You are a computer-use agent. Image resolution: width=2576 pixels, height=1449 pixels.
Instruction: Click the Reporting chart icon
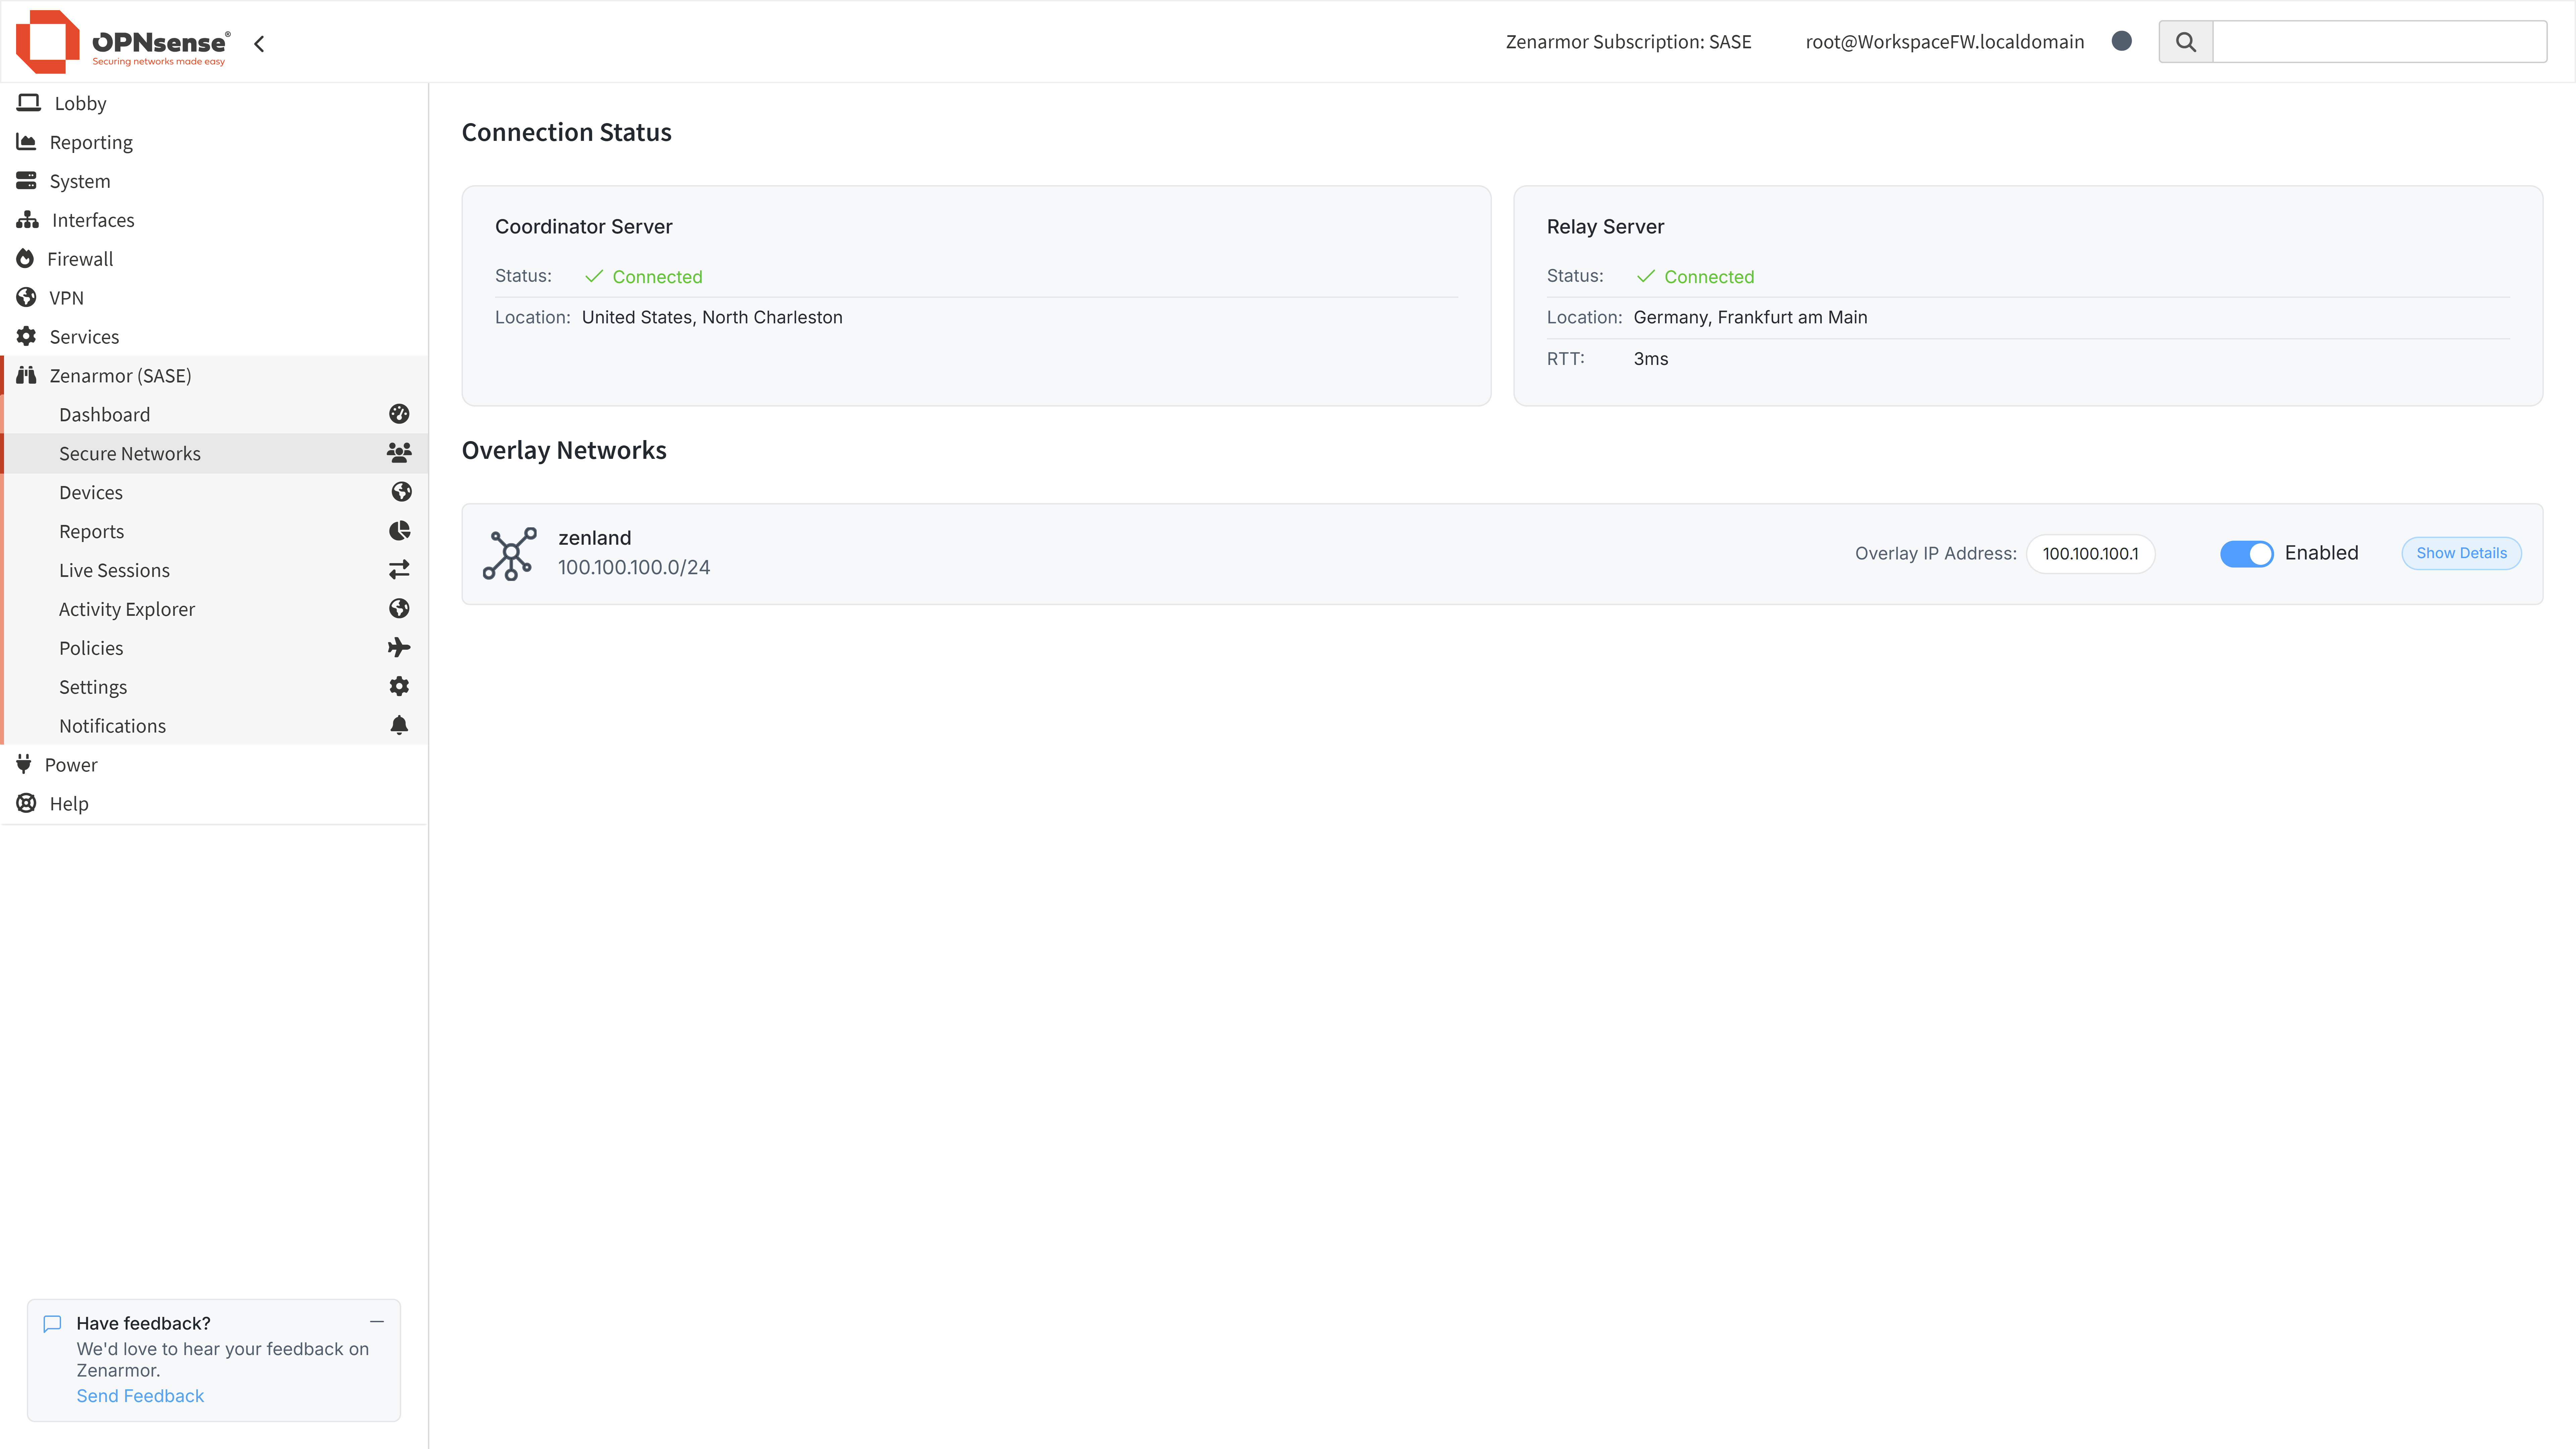(26, 142)
